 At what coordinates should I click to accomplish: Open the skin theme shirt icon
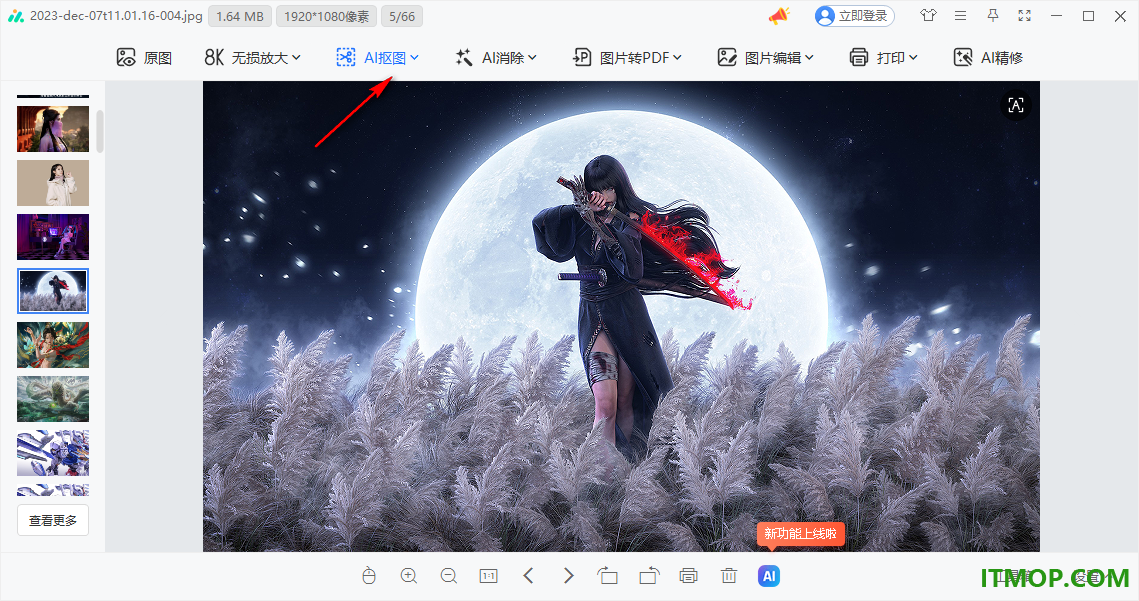(x=928, y=15)
